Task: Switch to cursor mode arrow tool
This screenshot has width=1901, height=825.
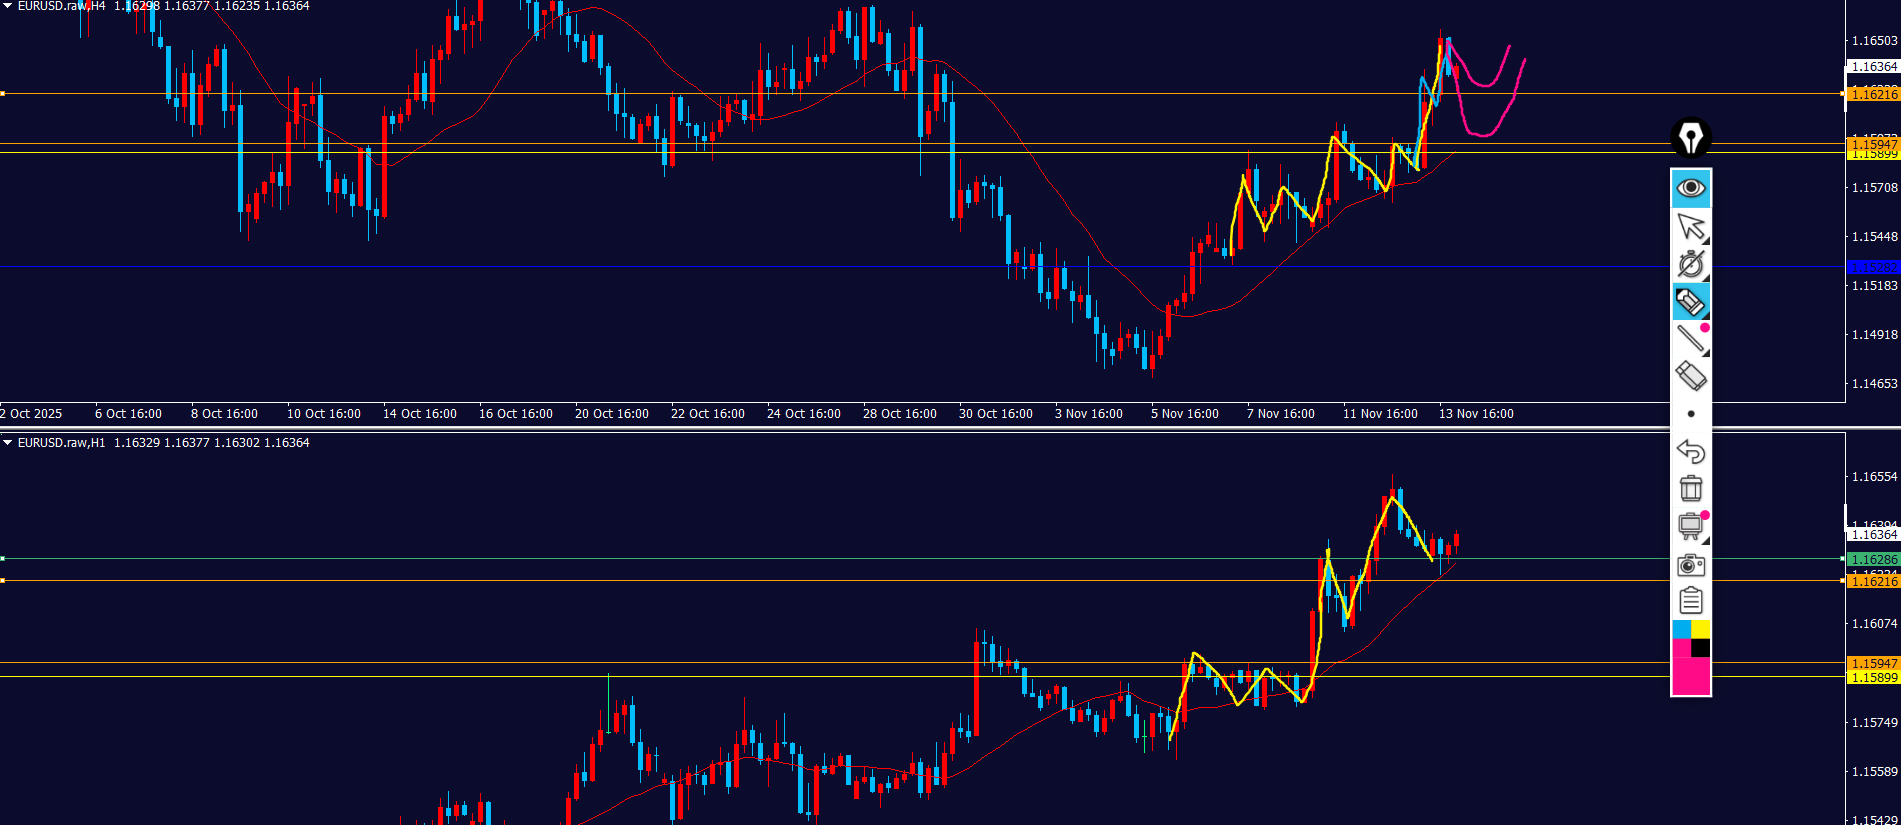Action: 1691,226
